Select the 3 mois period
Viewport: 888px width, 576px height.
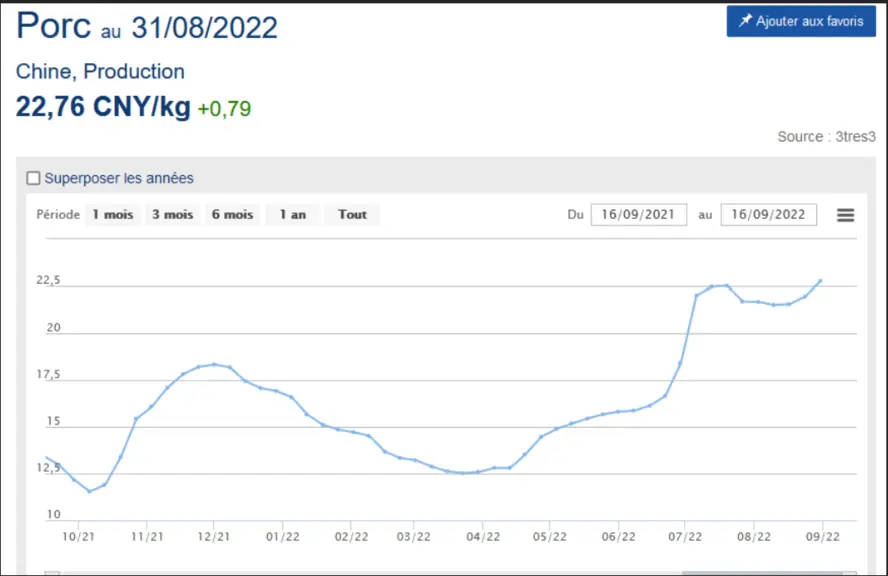point(172,215)
